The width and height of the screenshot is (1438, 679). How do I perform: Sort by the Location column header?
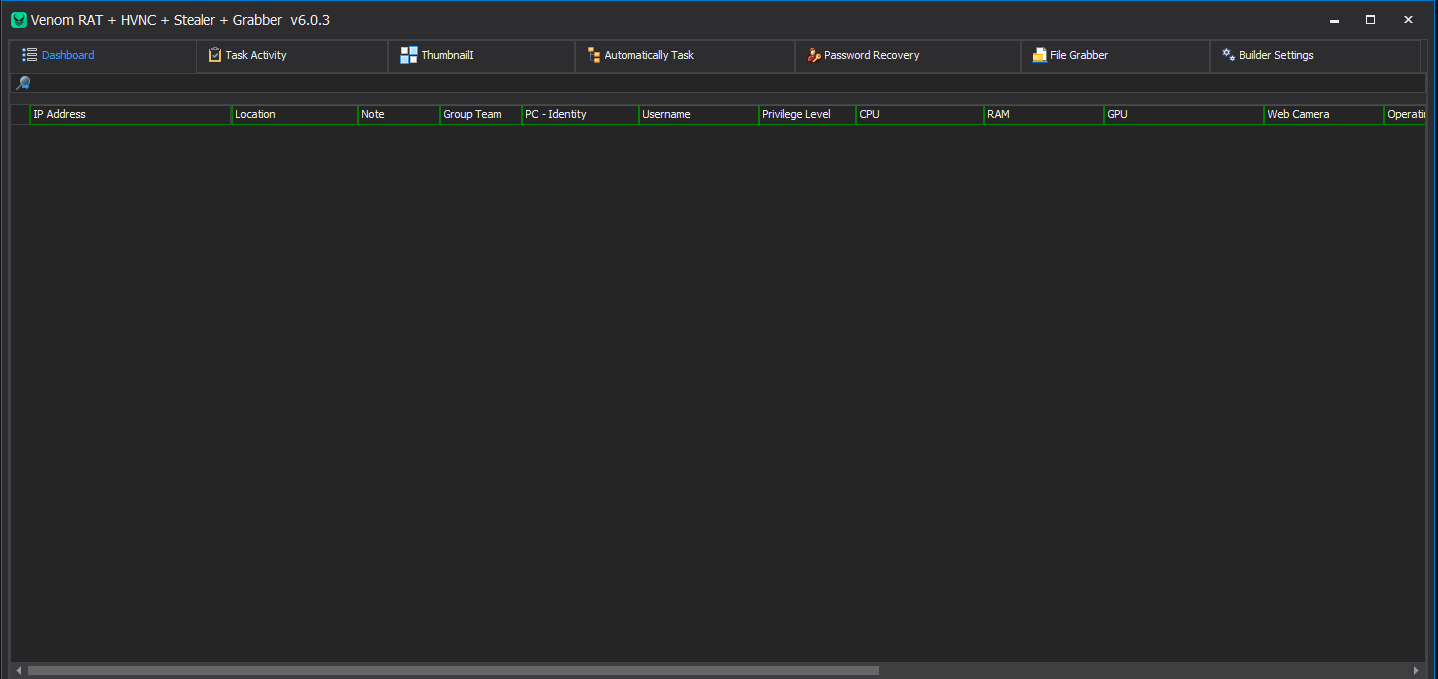click(x=294, y=114)
